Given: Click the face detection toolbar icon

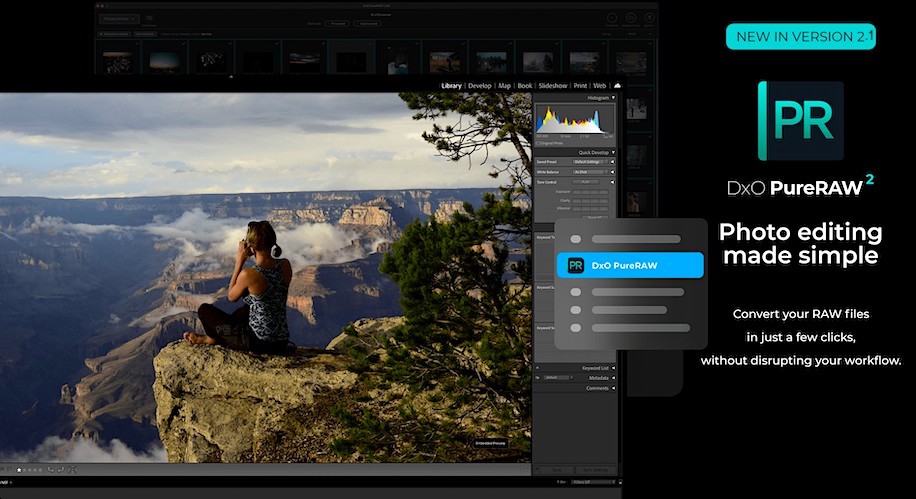Looking at the screenshot, I should tap(72, 469).
